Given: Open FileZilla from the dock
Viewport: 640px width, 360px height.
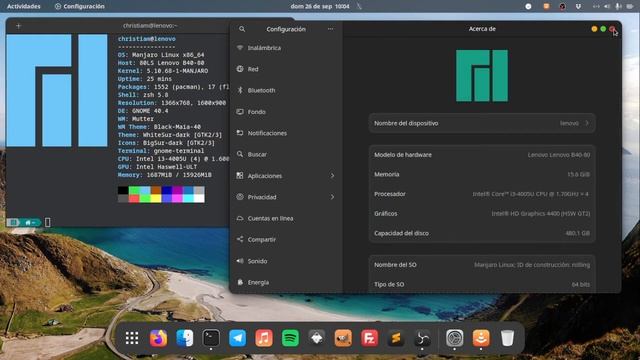Looking at the screenshot, I should 369,338.
